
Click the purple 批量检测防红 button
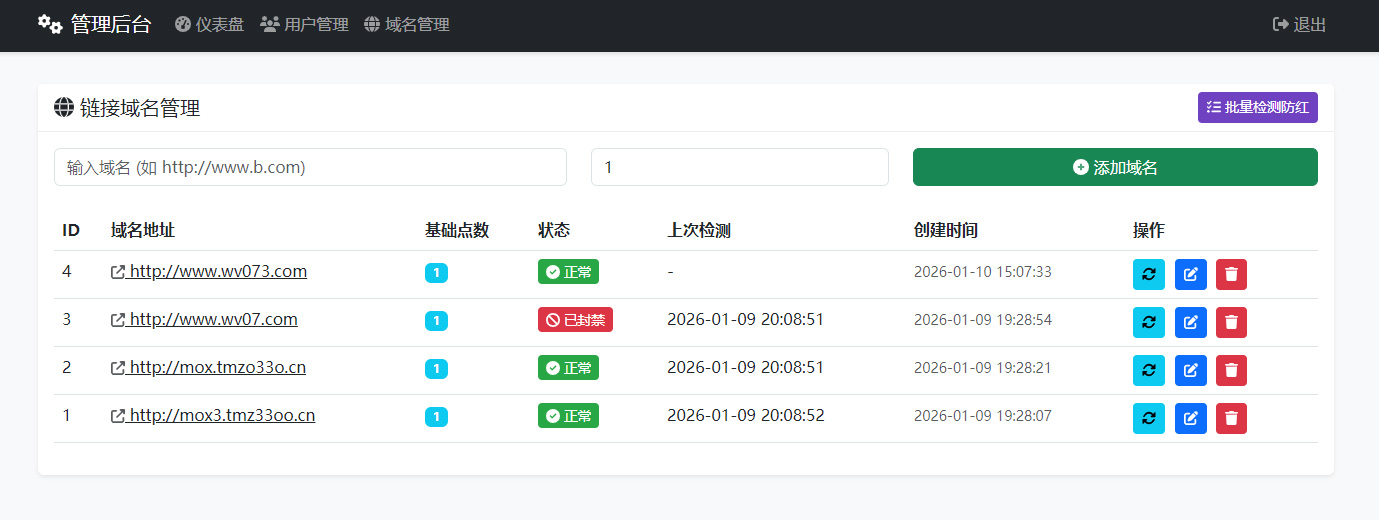(1257, 107)
